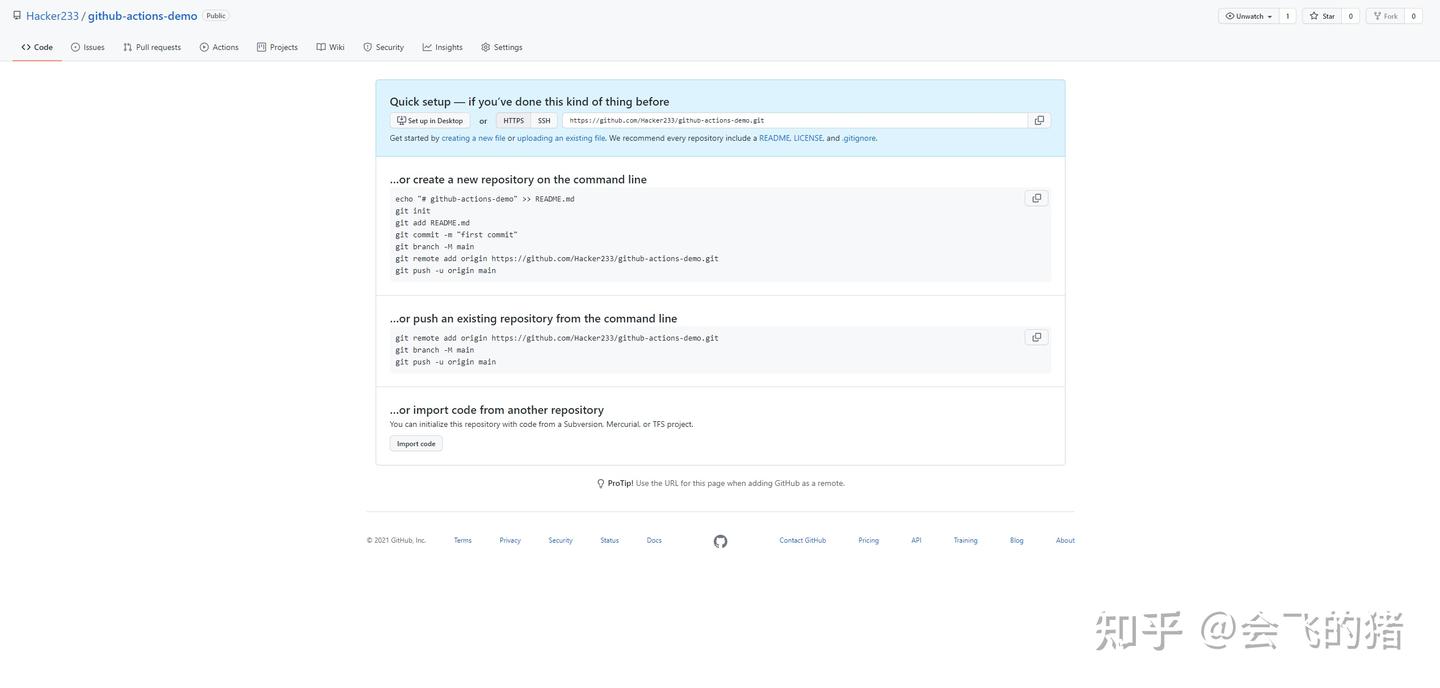Switch to the Pull requests tab
1440x688 pixels.
tap(154, 47)
